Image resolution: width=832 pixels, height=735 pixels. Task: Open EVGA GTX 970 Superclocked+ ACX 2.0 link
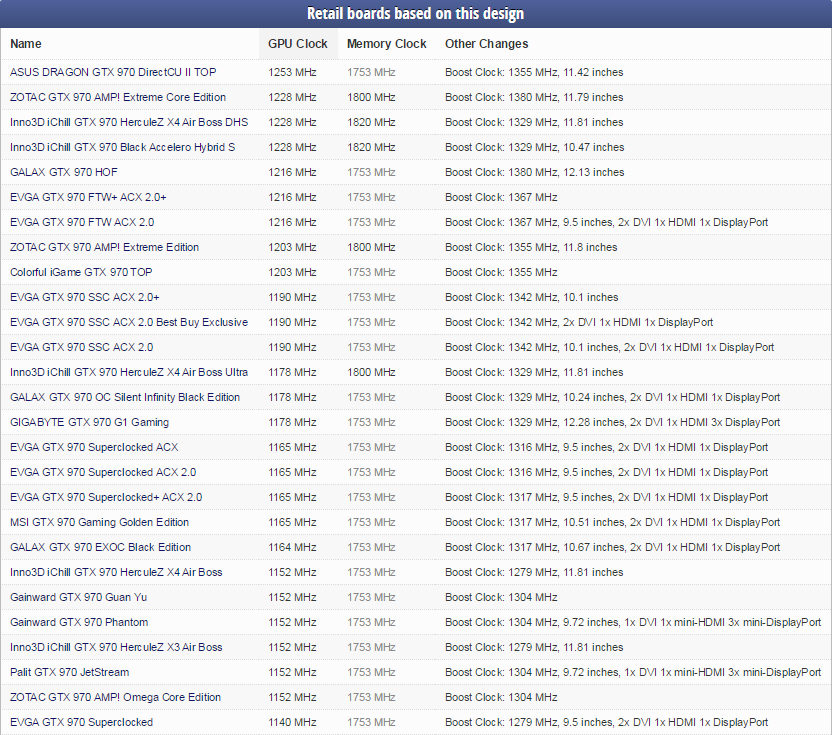pyautogui.click(x=106, y=497)
